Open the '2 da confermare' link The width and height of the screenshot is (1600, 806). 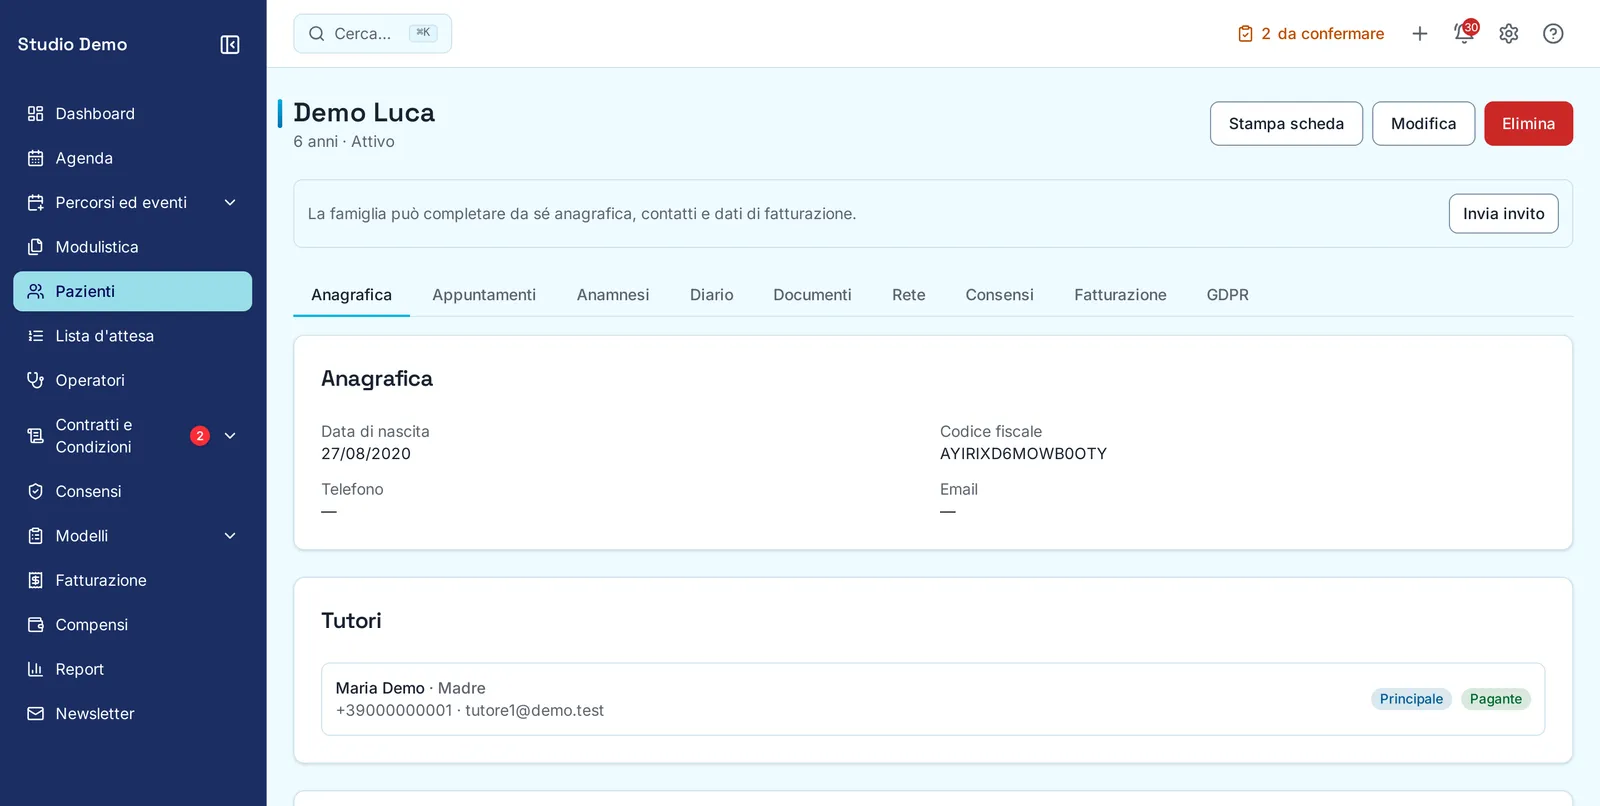(x=1311, y=34)
